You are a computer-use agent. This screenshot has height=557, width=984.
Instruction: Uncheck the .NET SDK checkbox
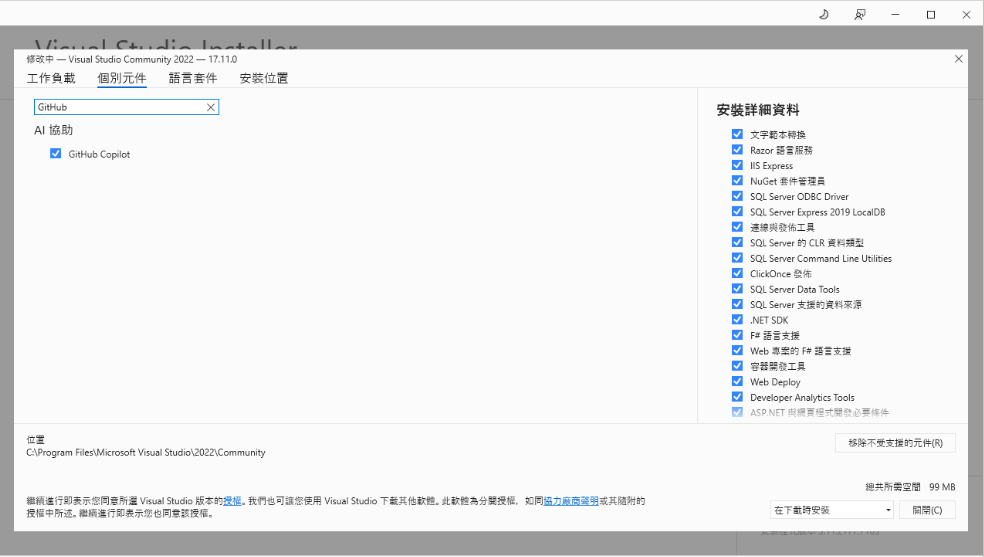(x=737, y=319)
